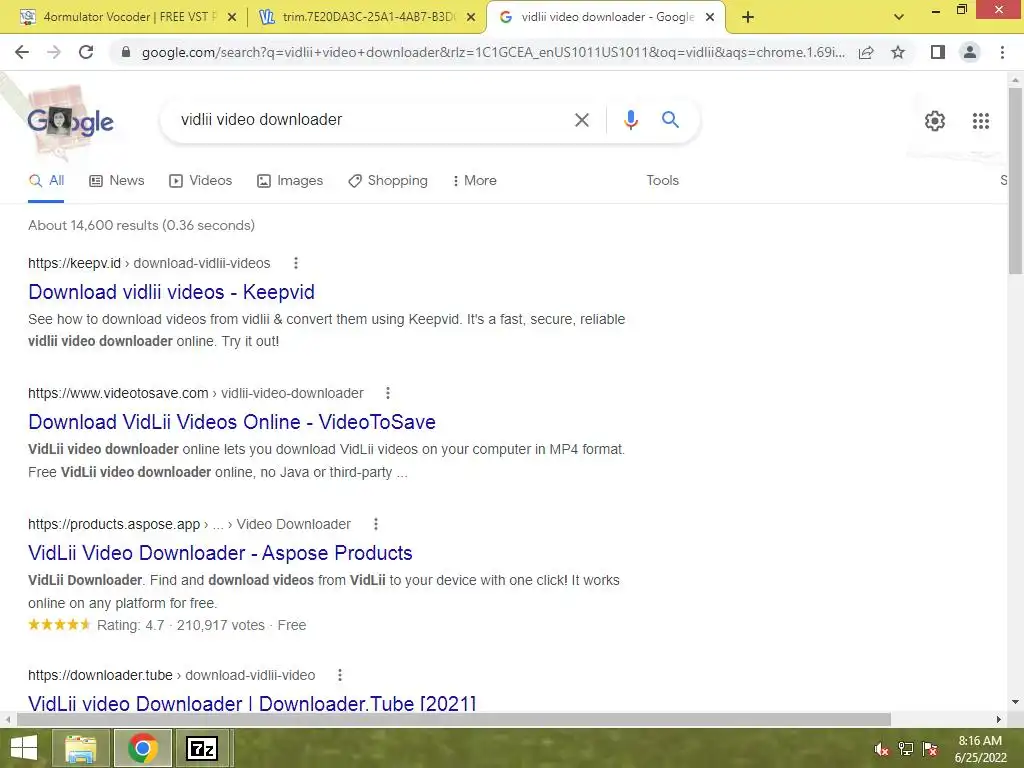Screen dimensions: 1024x768
Task: Submit search with magnifier icon
Action: click(670, 120)
